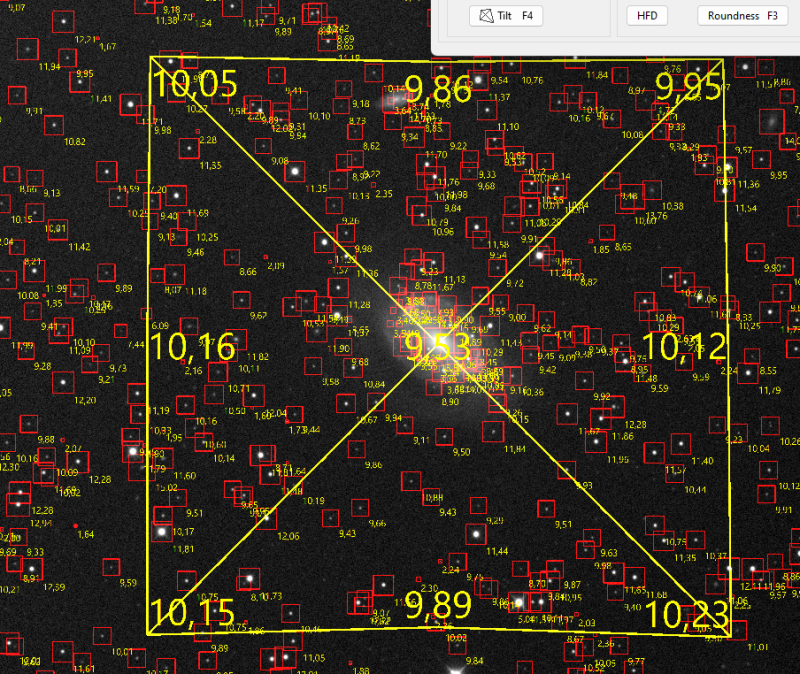The height and width of the screenshot is (674, 800).
Task: Select the large right-middle value 10,12
Action: 684,346
